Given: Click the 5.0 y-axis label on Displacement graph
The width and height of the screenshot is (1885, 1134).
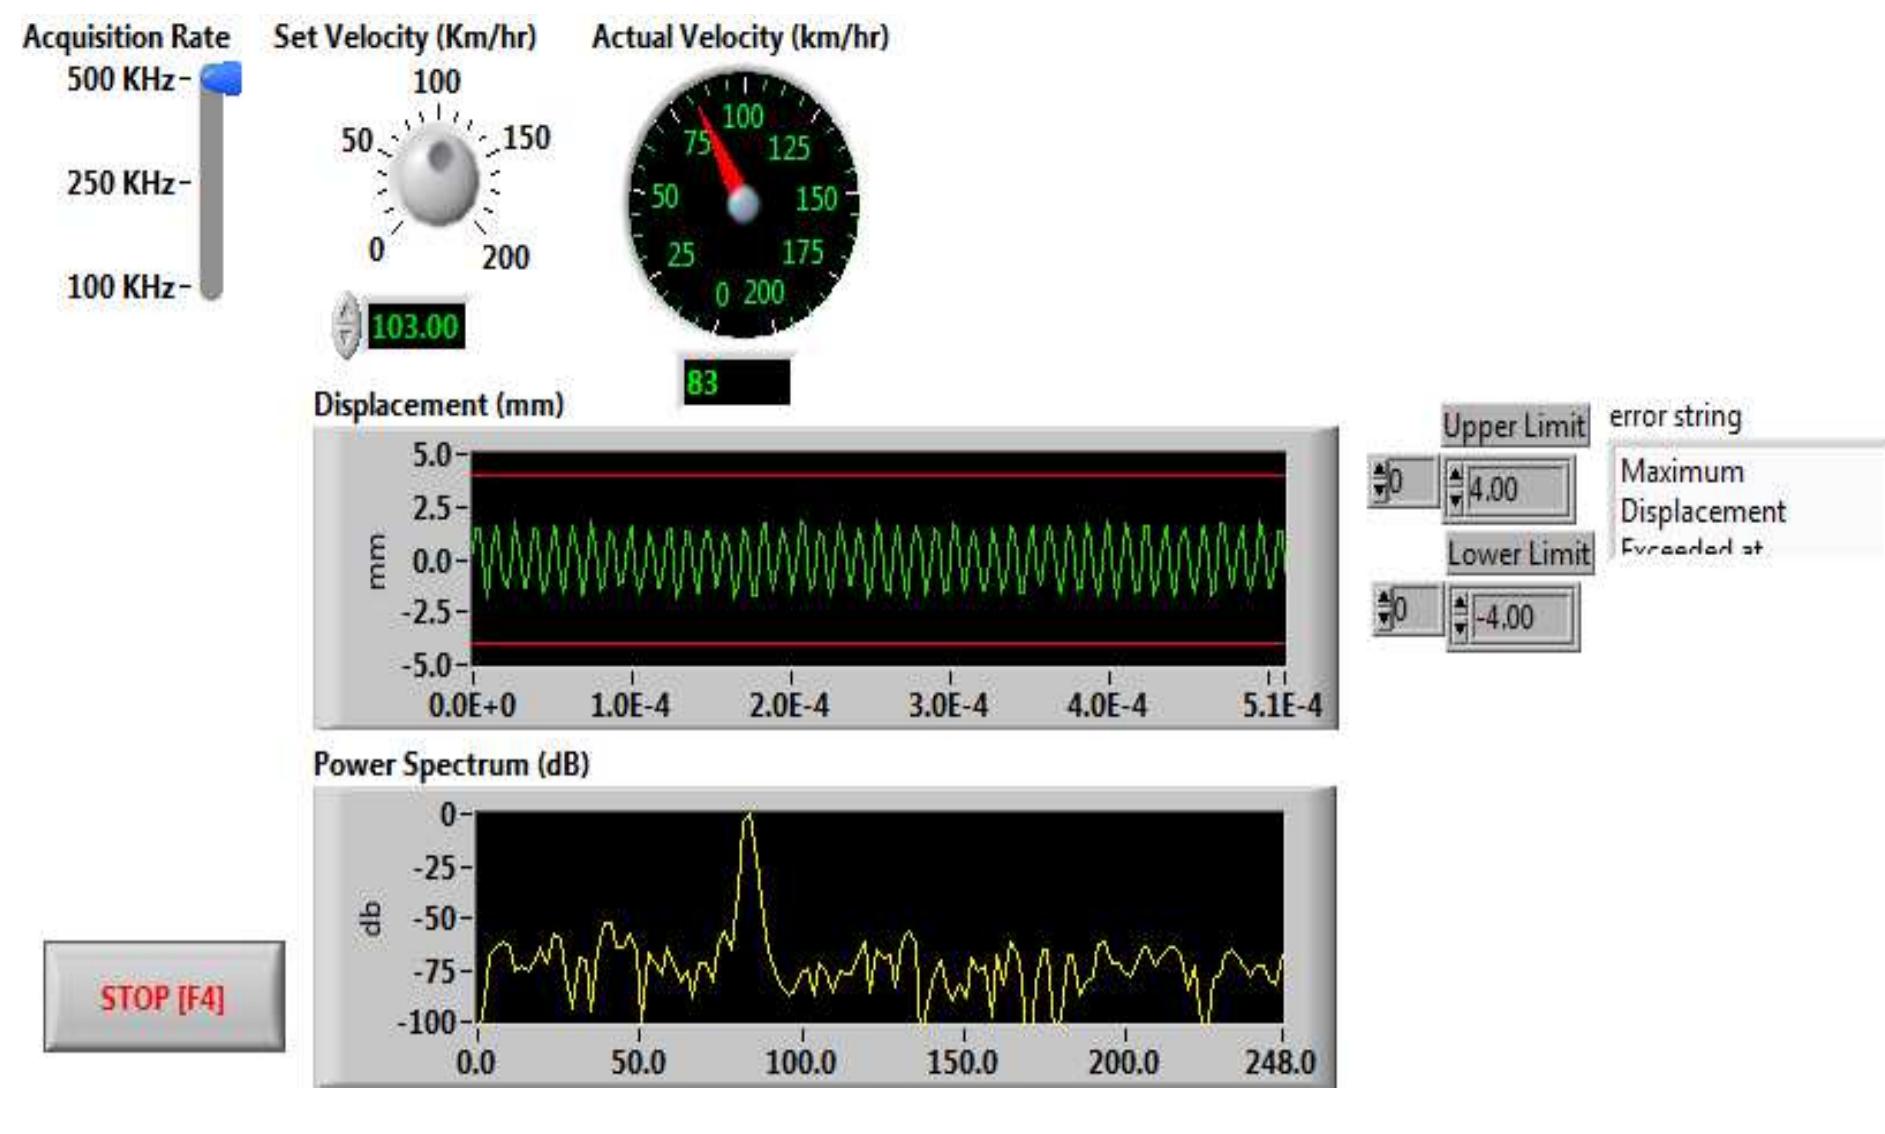Looking at the screenshot, I should pos(433,455).
